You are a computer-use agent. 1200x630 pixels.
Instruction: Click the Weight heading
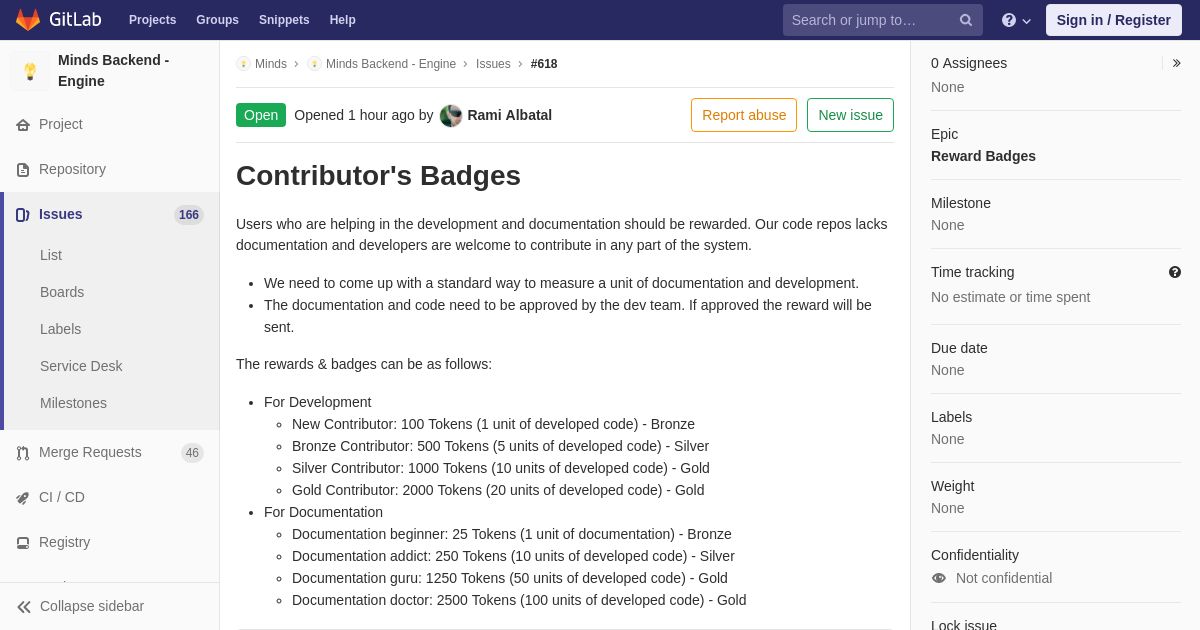coord(952,486)
